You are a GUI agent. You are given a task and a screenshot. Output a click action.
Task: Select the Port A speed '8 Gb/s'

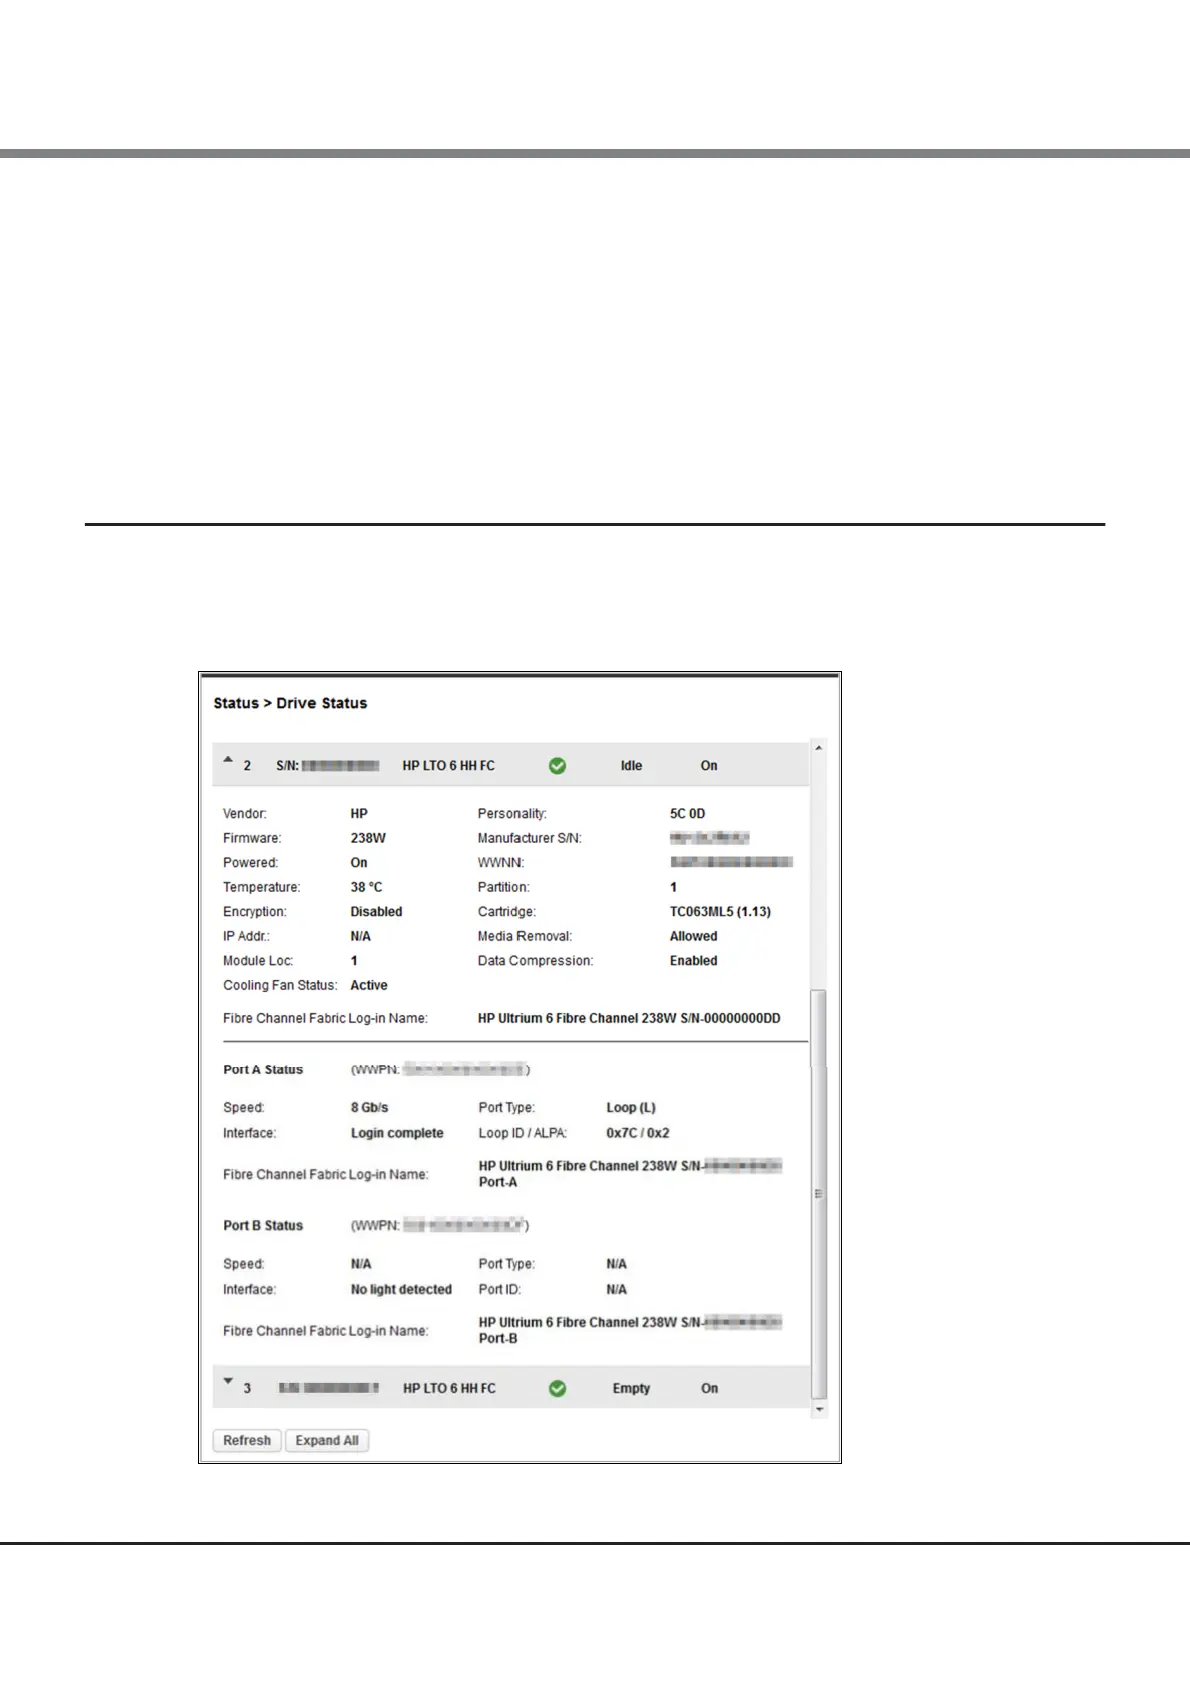pyautogui.click(x=369, y=1108)
